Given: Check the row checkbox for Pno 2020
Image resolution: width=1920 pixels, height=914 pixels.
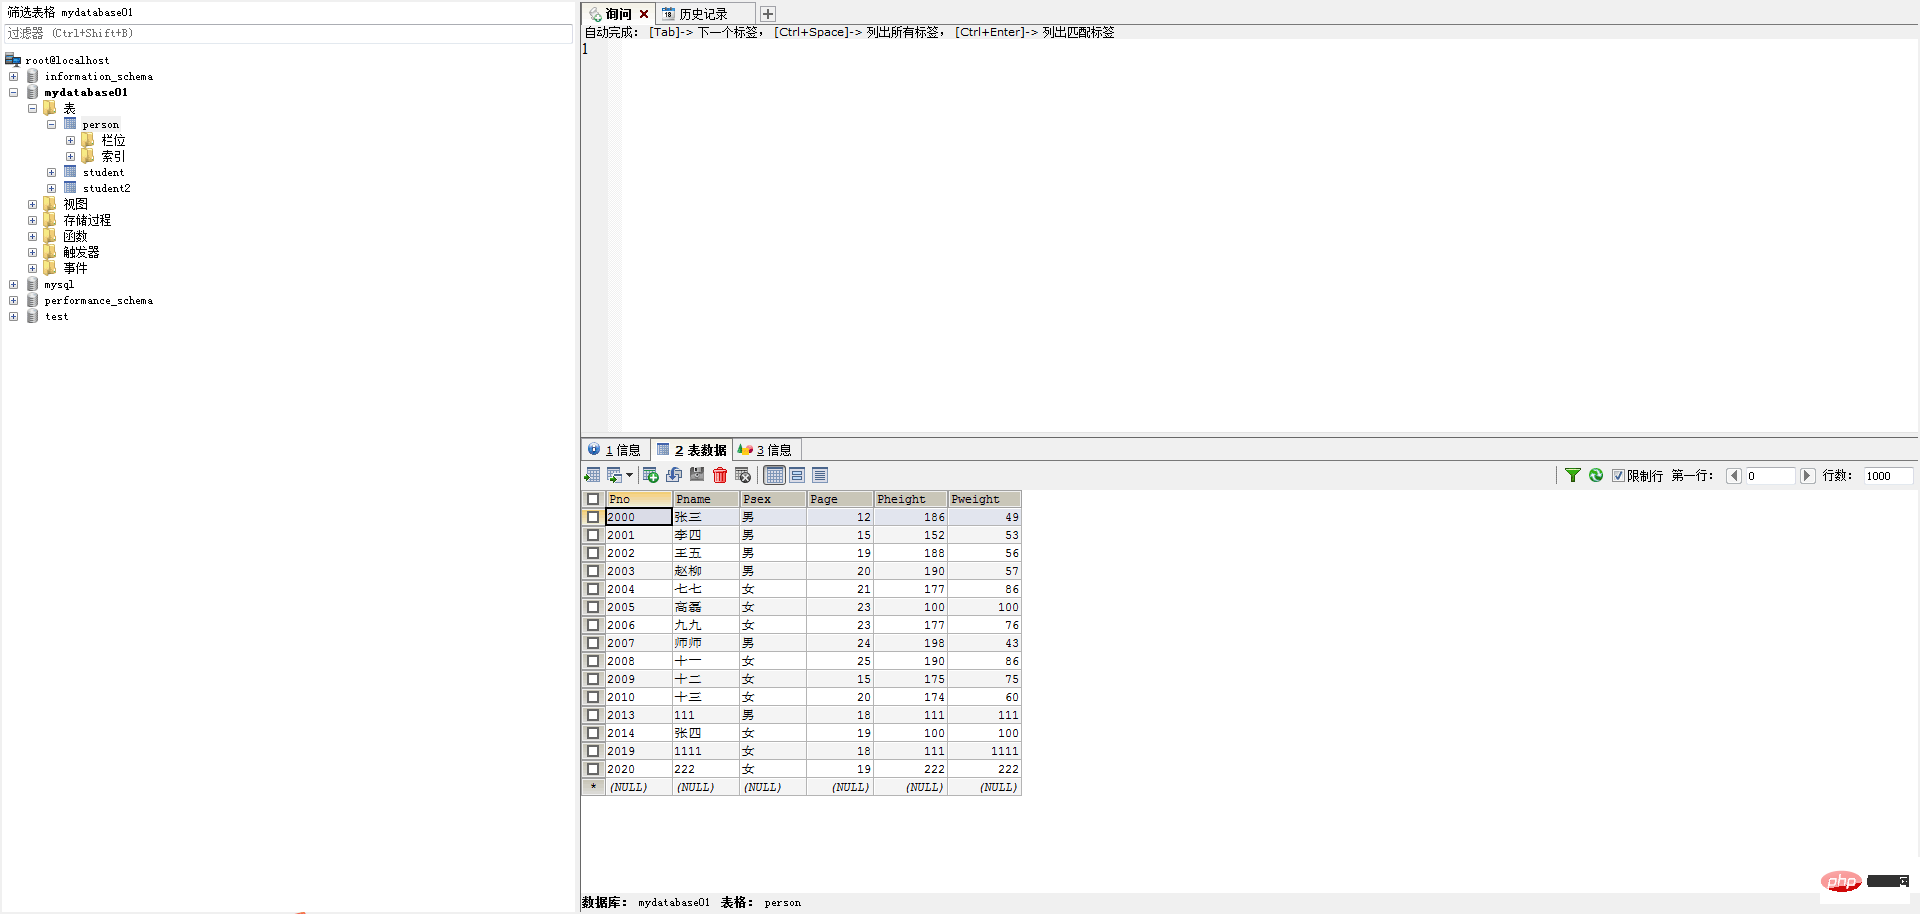Looking at the screenshot, I should tap(593, 769).
